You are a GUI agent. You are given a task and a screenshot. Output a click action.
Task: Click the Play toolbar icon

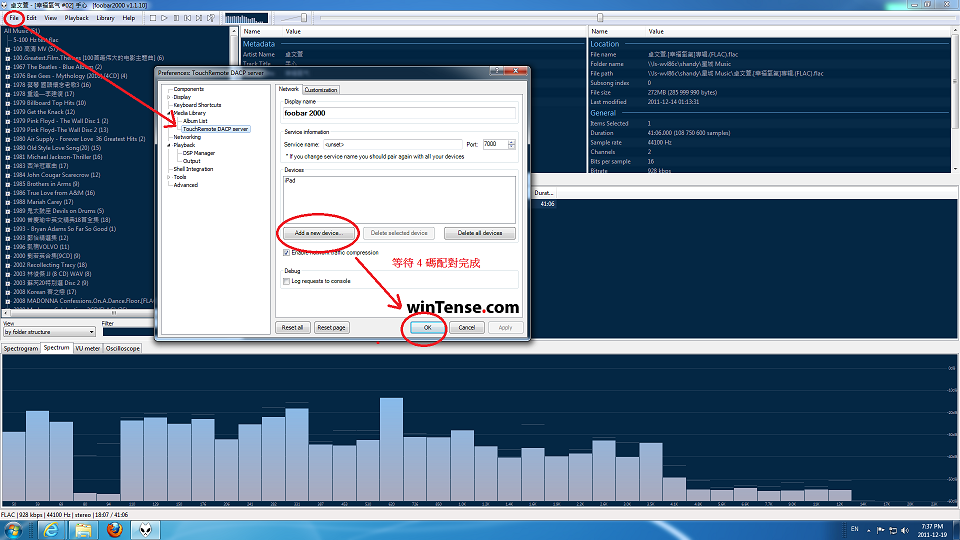tap(164, 18)
